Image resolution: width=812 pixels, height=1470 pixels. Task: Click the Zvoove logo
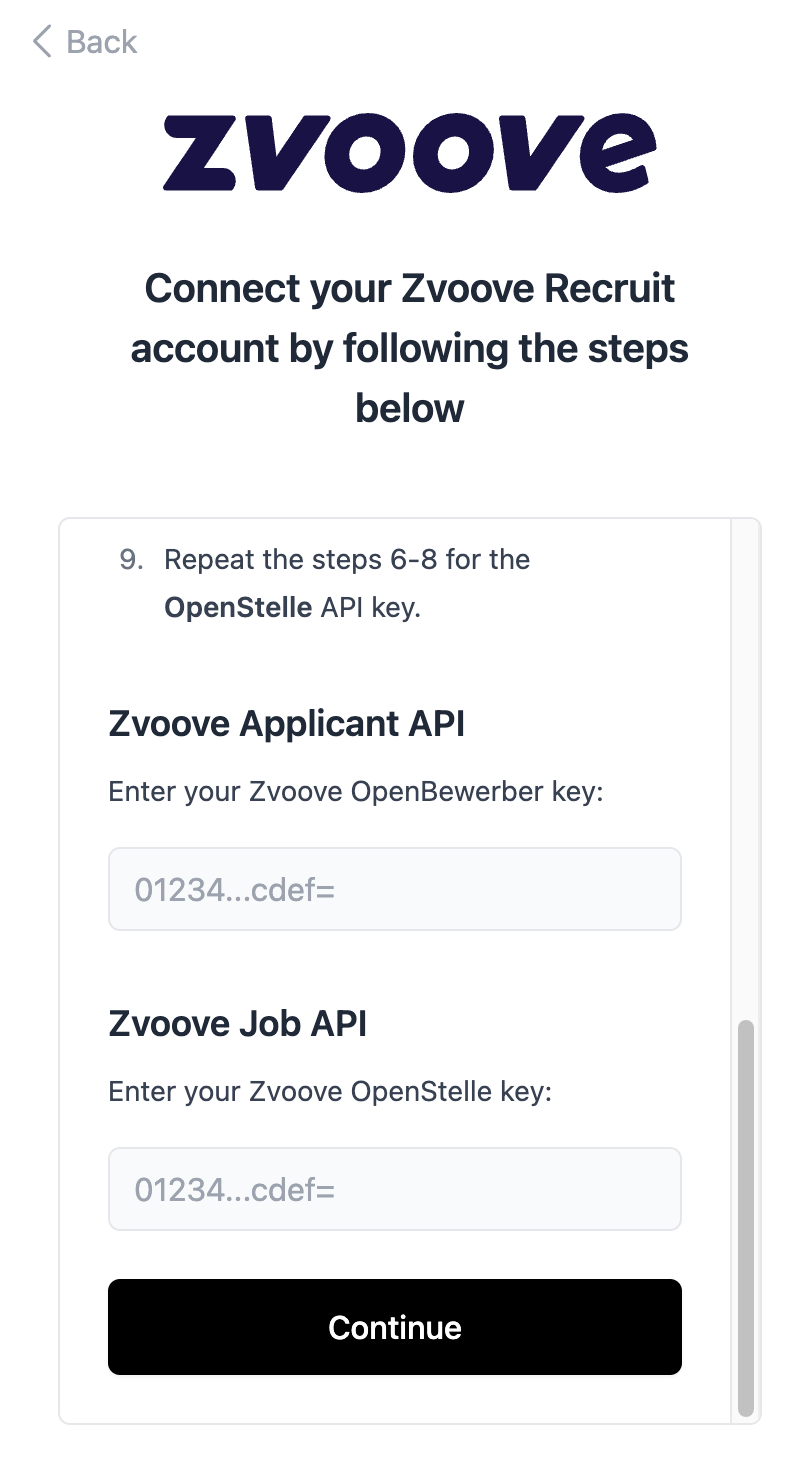410,153
